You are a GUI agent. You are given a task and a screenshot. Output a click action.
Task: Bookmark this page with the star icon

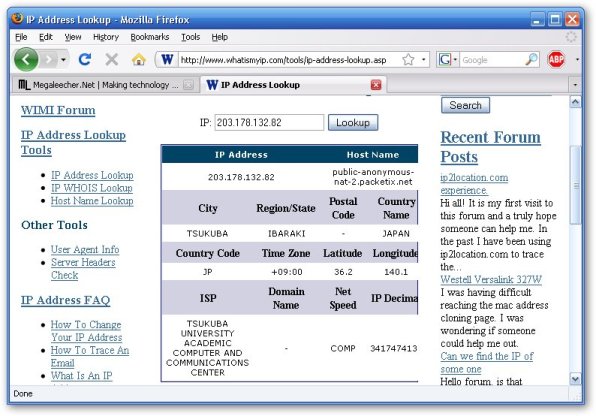pos(408,60)
